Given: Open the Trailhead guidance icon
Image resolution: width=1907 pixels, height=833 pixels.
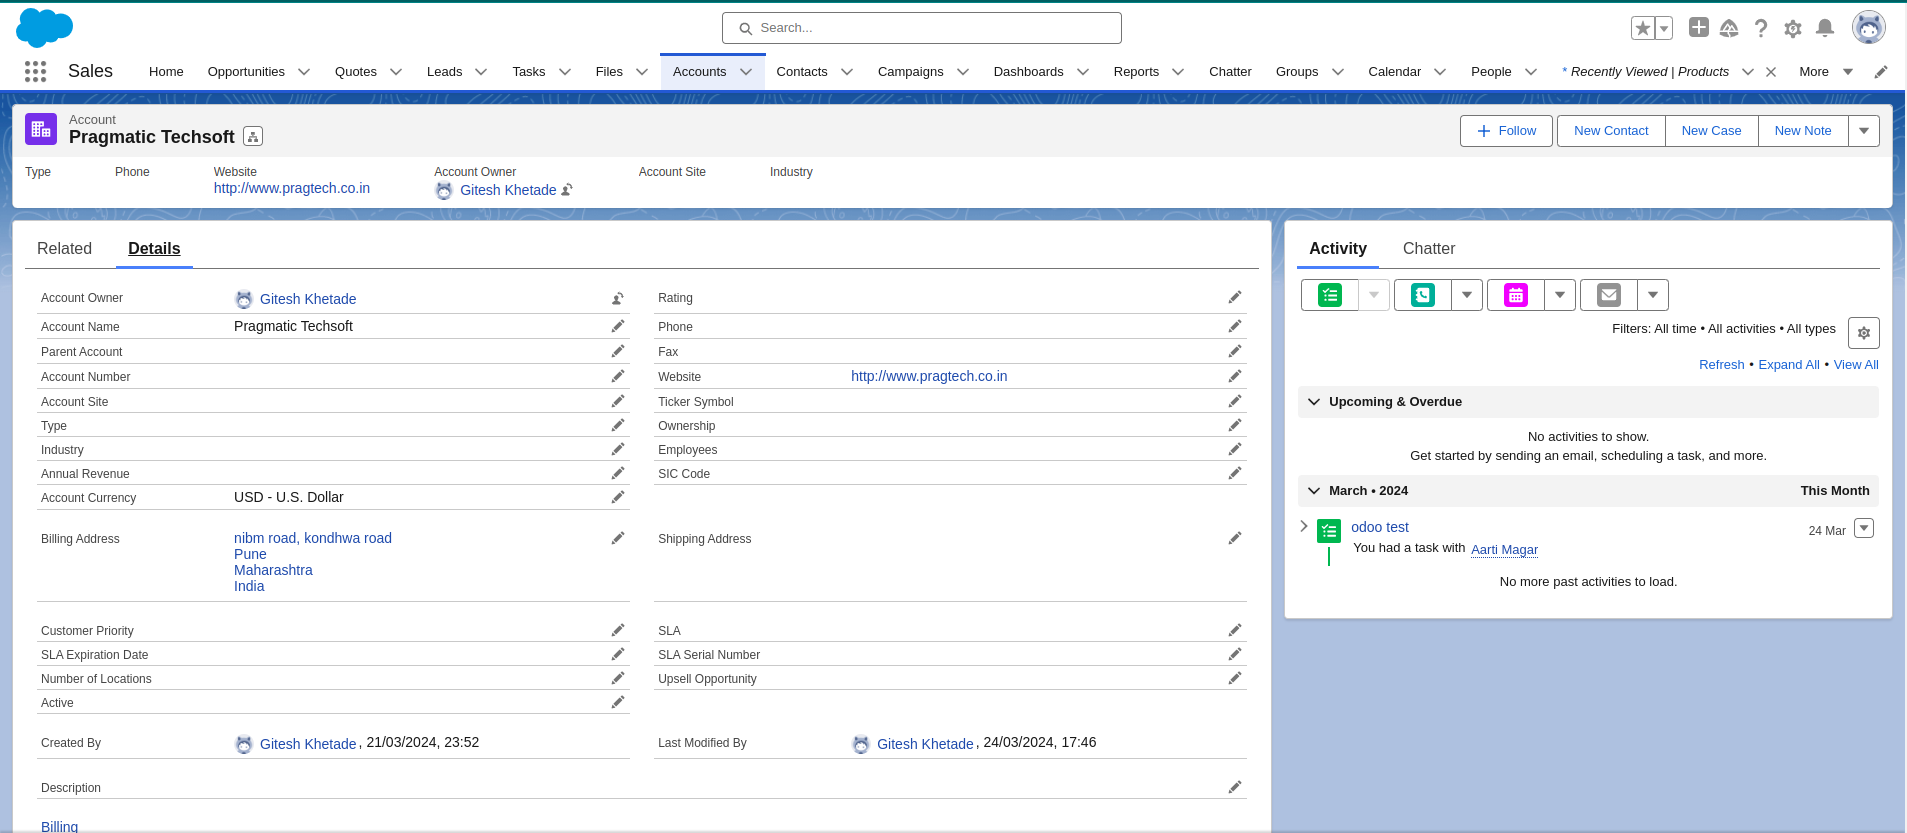Looking at the screenshot, I should pyautogui.click(x=1729, y=28).
